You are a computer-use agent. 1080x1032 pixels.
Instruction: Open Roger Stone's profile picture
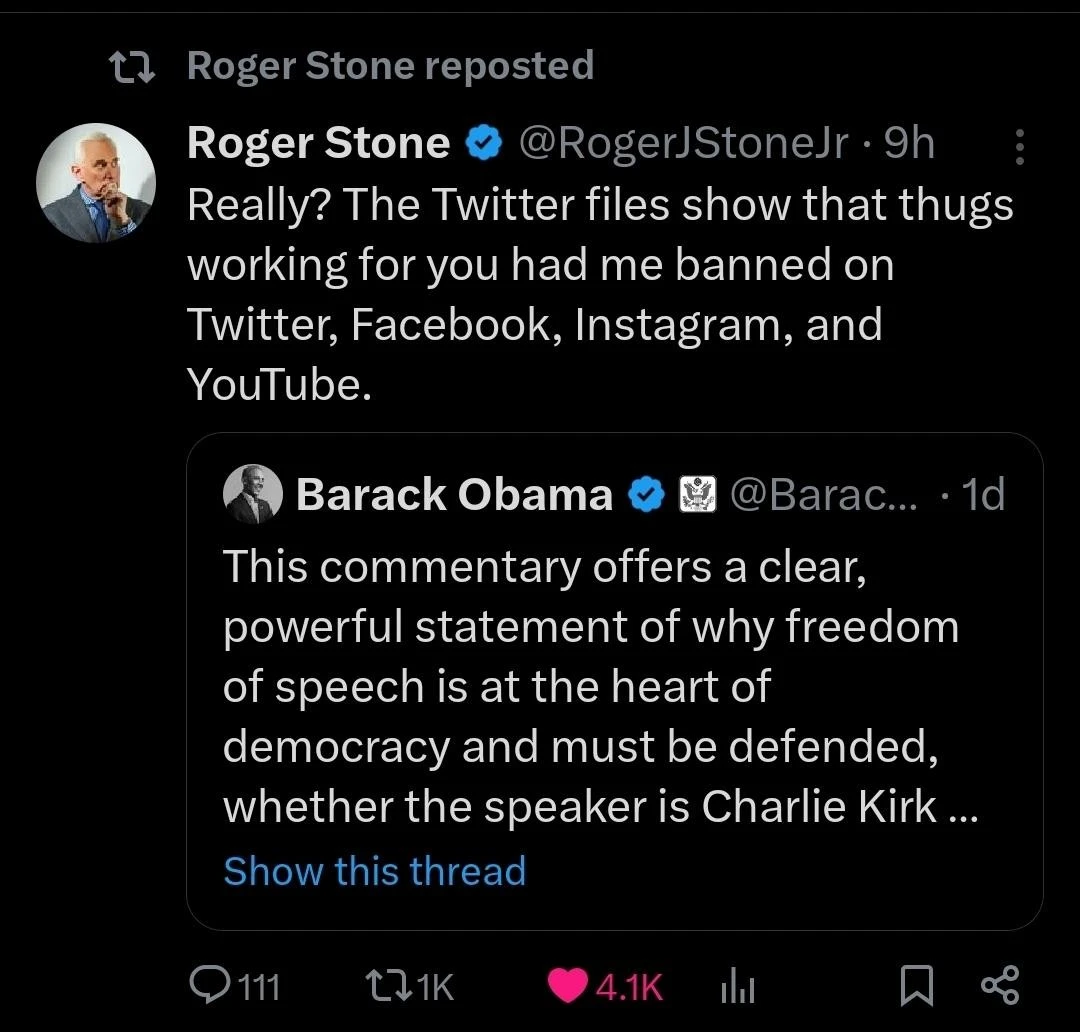coord(96,184)
